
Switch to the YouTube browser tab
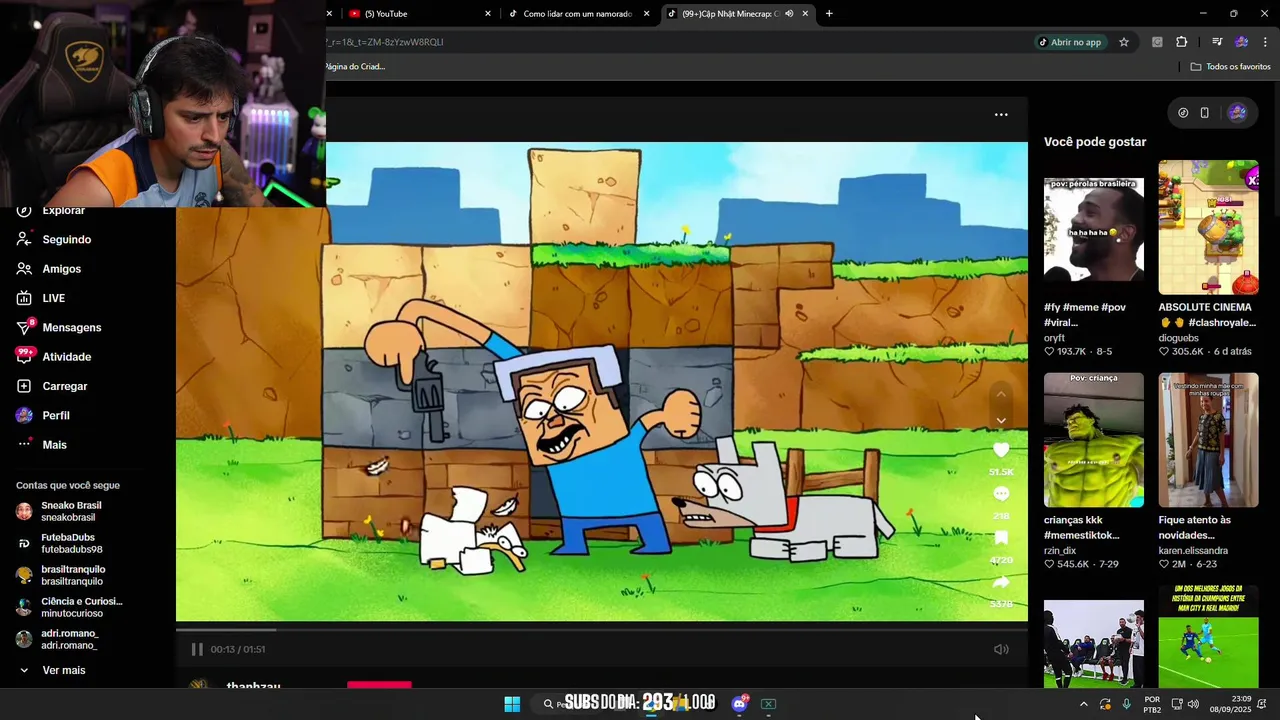pyautogui.click(x=417, y=14)
